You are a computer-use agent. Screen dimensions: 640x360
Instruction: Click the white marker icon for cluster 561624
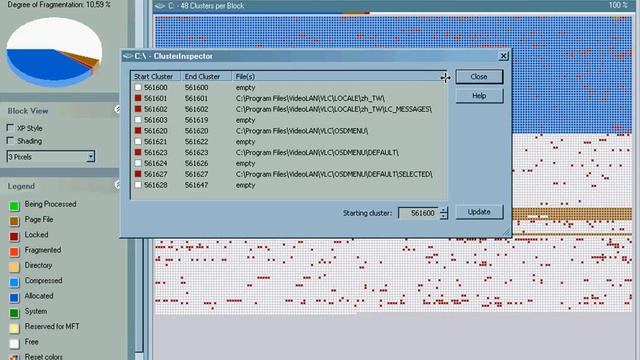[138, 163]
